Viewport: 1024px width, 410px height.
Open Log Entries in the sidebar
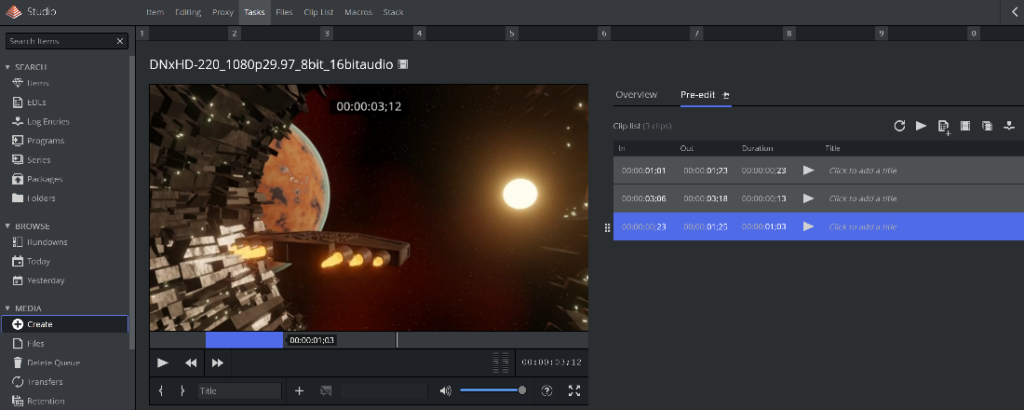[48, 121]
